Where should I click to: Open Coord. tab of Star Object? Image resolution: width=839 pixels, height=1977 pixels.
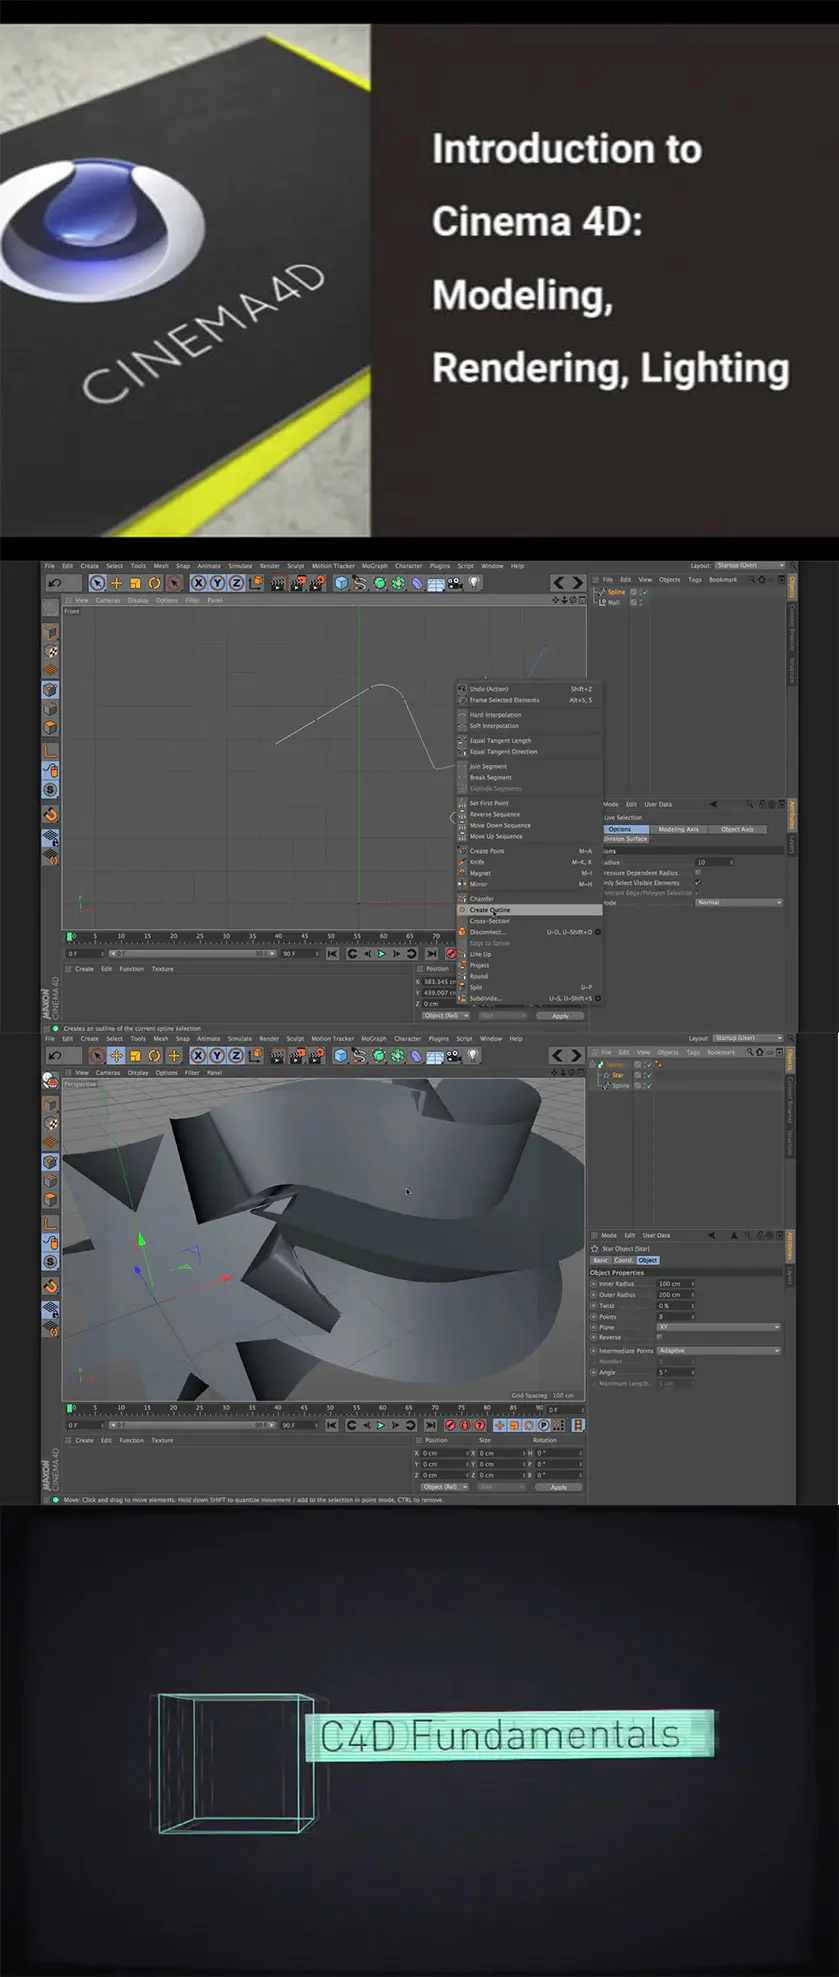click(x=623, y=1260)
